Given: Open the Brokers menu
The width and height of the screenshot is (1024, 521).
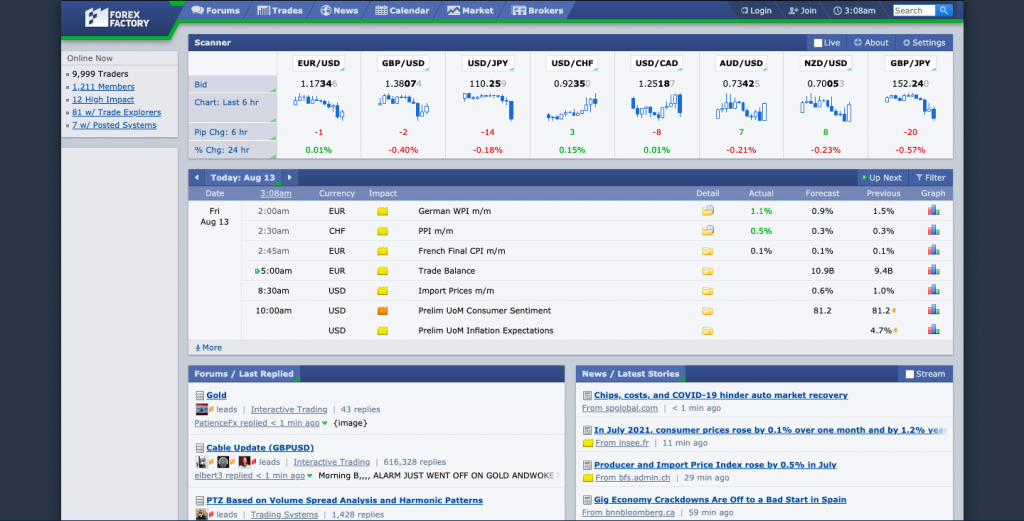Looking at the screenshot, I should pyautogui.click(x=537, y=10).
